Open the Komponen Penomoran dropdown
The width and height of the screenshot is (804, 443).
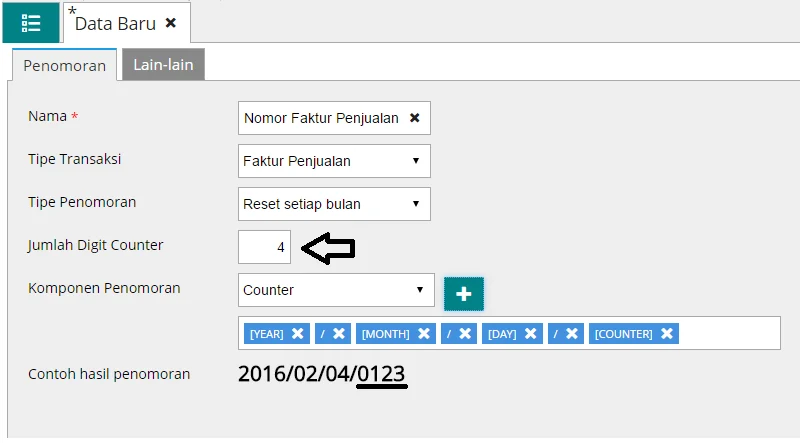click(x=336, y=290)
